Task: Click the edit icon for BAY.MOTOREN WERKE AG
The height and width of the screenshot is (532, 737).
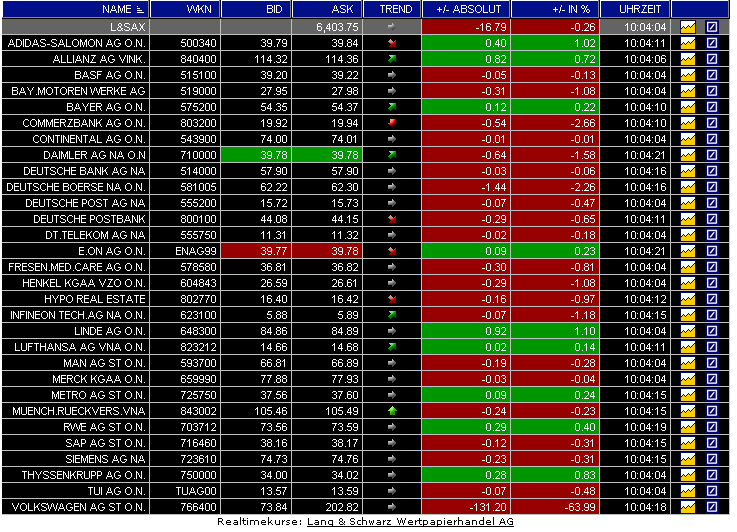Action: point(712,91)
